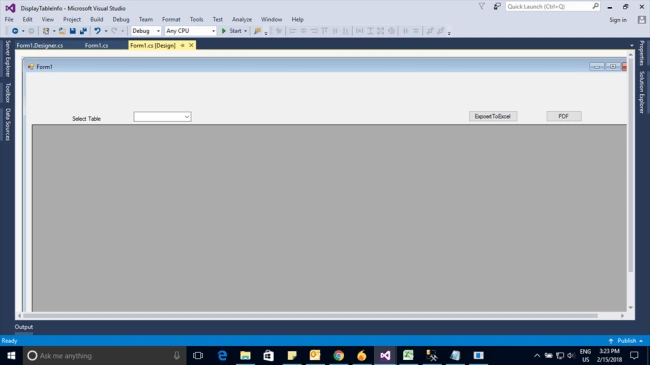650x365 pixels.
Task: Save the current file with floppy icon
Action: [x=73, y=31]
